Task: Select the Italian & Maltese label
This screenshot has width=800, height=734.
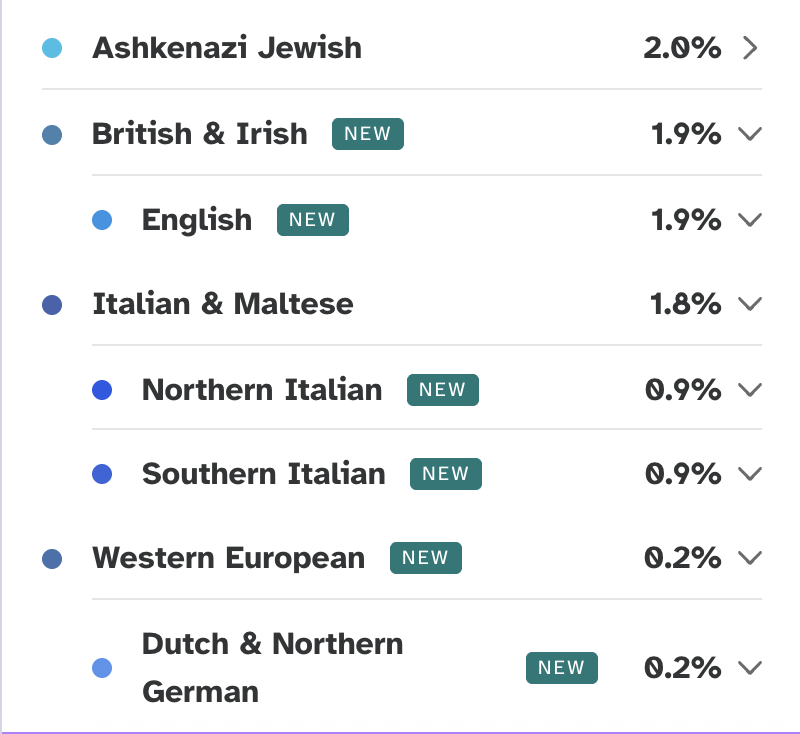Action: coord(223,304)
